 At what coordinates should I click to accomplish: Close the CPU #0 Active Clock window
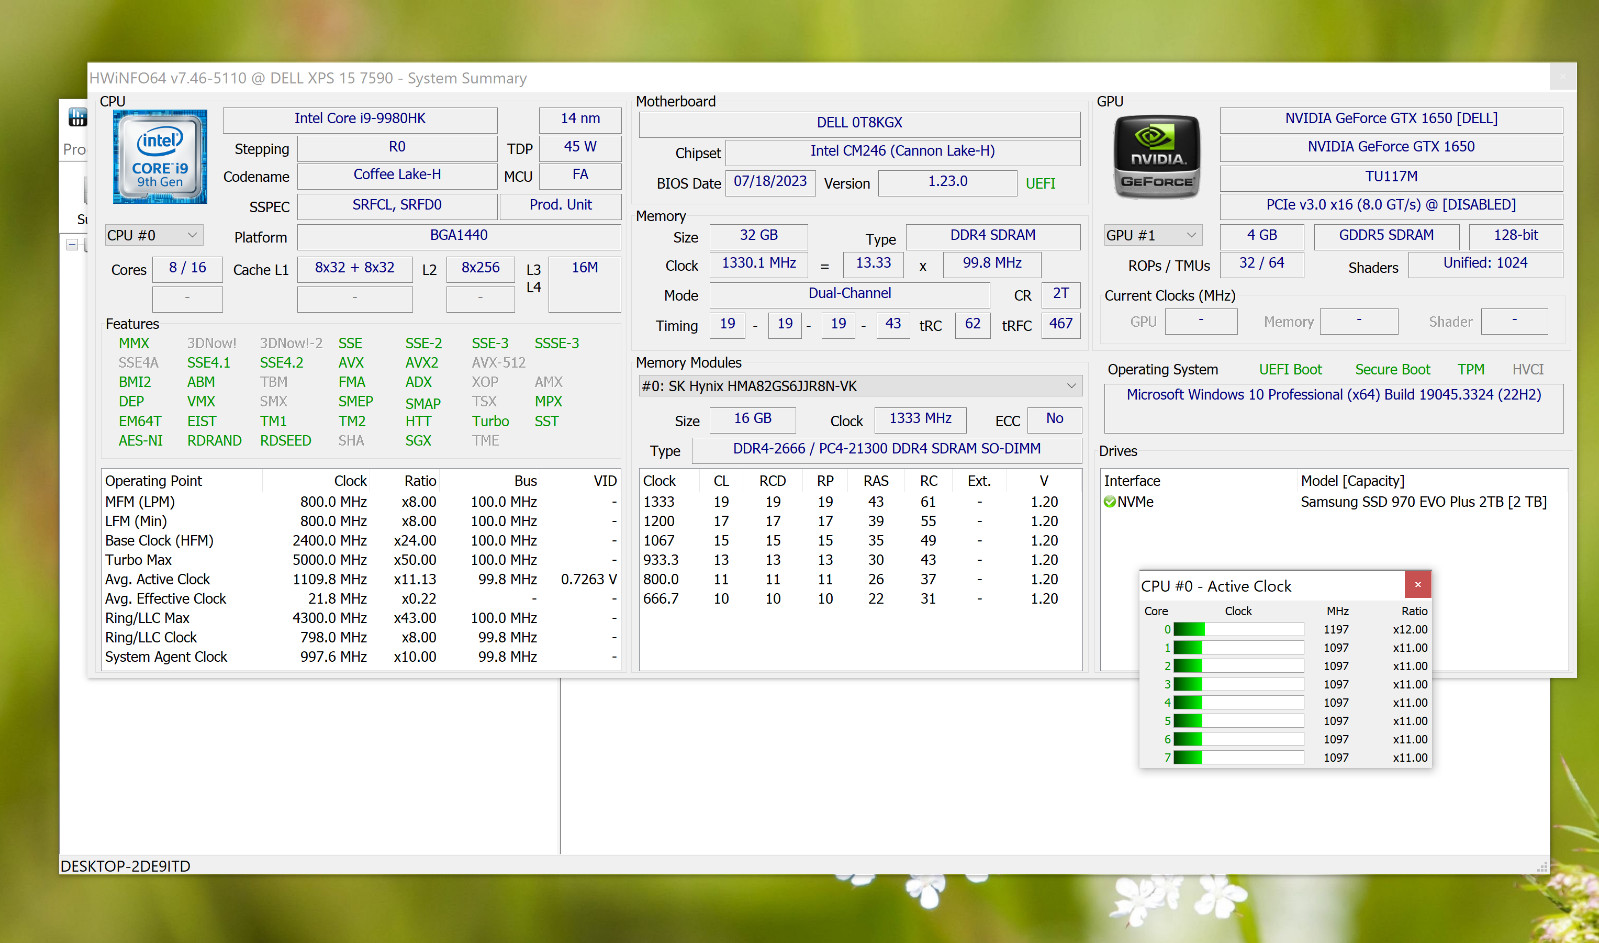pos(1417,585)
